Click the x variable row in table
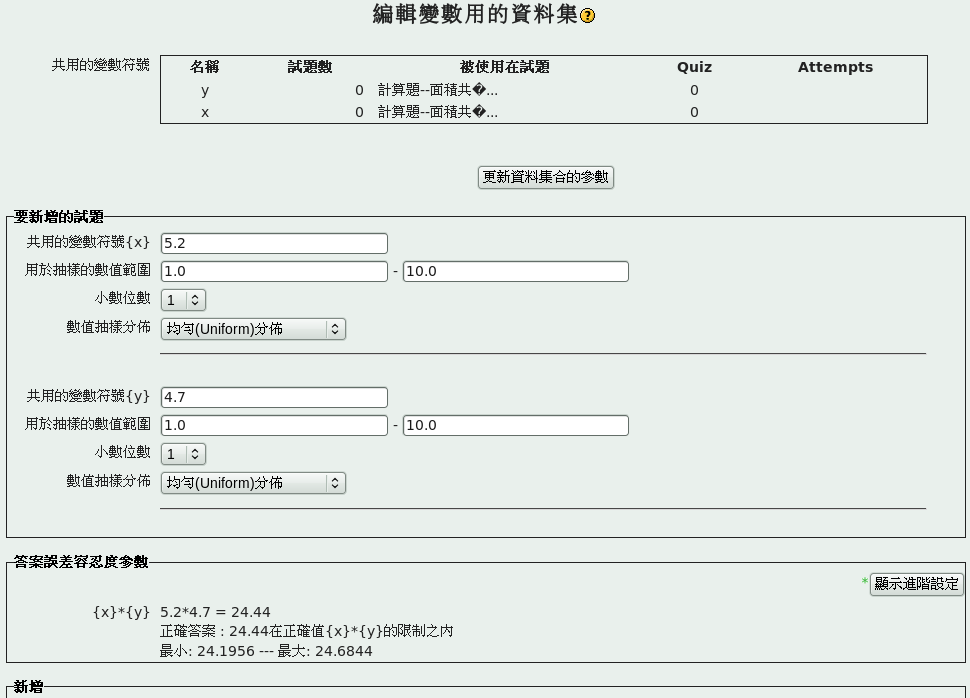The height and width of the screenshot is (698, 970). click(205, 112)
